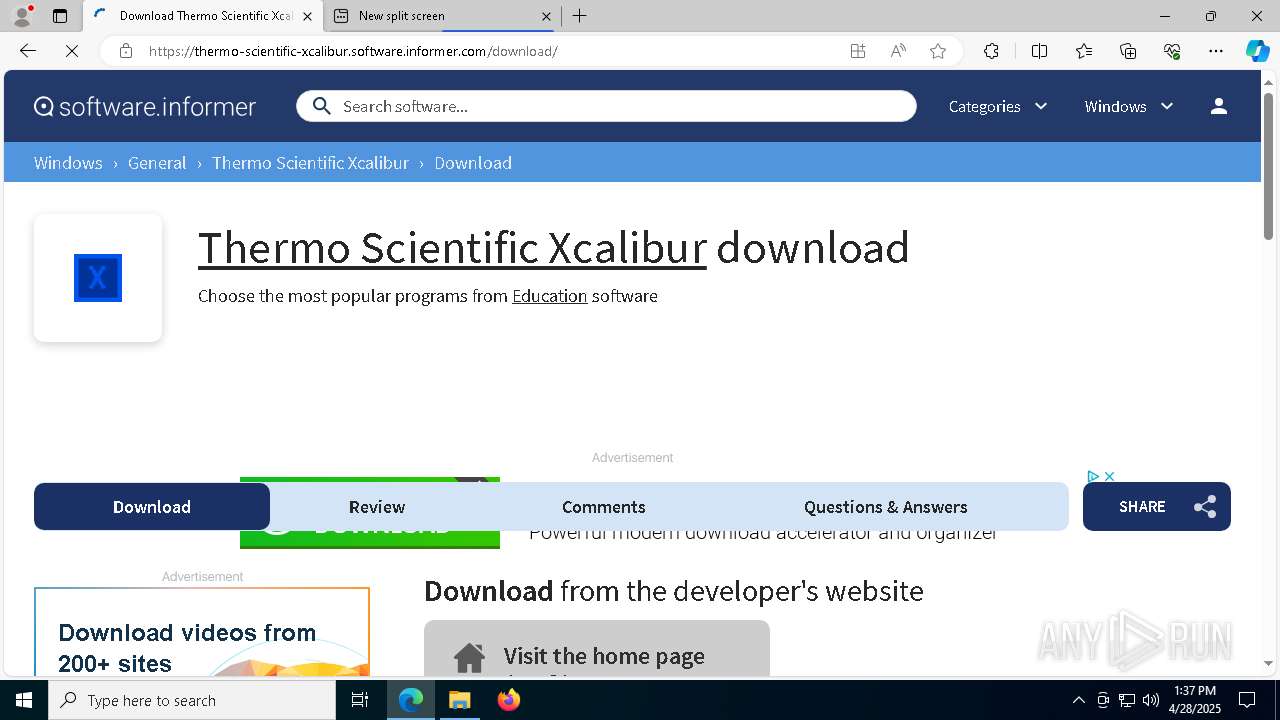Close the New split screen tab
Viewport: 1280px width, 720px height.
[x=546, y=16]
